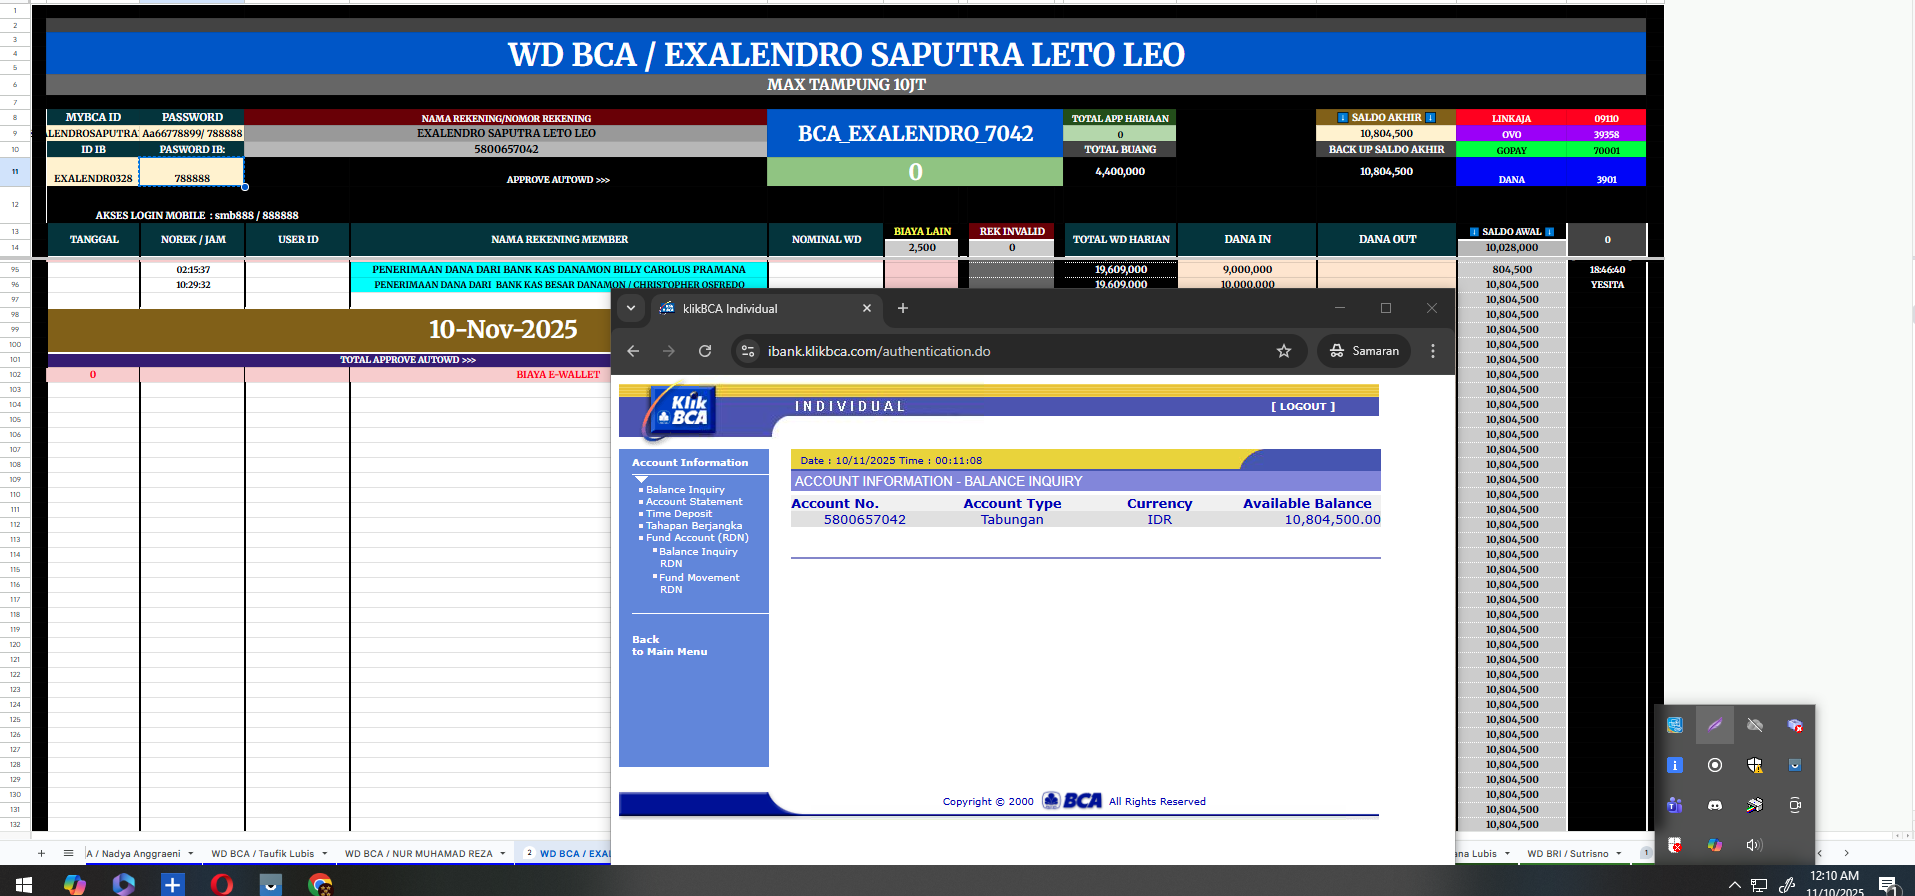Viewport: 1915px width, 896px height.
Task: Switch to WD BCA / NUR MUHAMAD REZA sheet
Action: pos(418,854)
